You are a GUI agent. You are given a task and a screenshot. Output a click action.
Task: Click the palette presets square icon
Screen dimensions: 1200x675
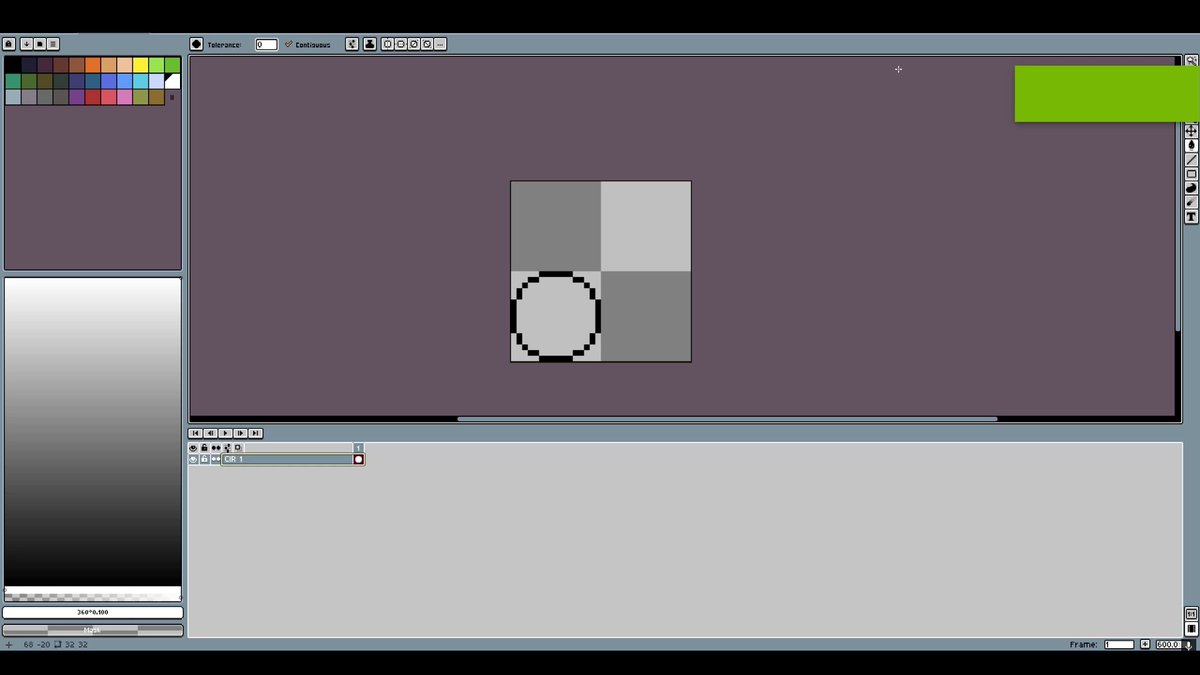(40, 44)
